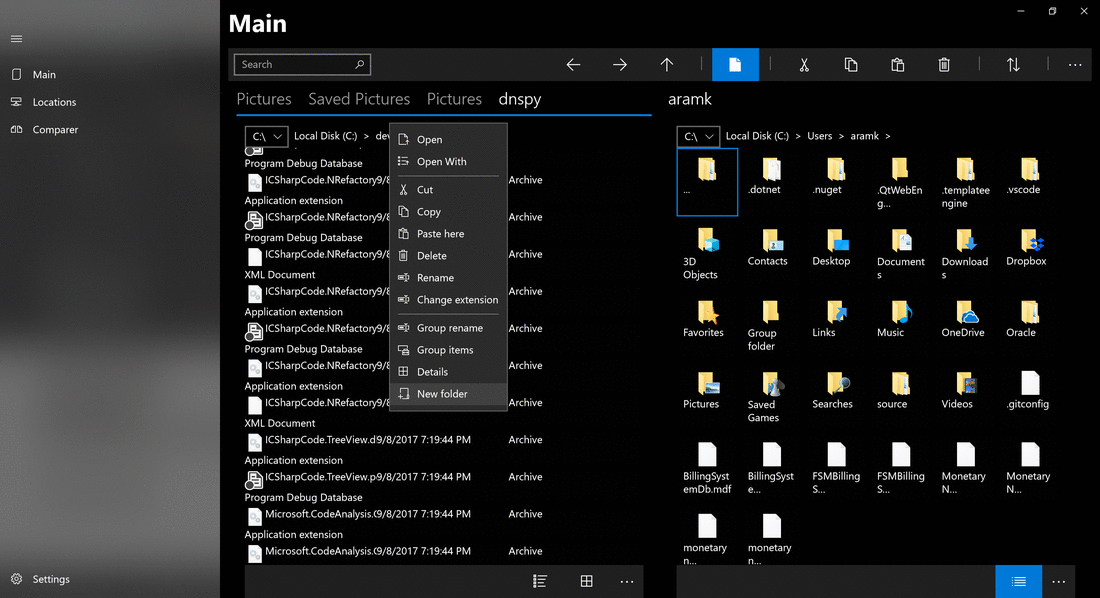1100x598 pixels.
Task: Expand the hamburger navigation menu
Action: [x=17, y=39]
